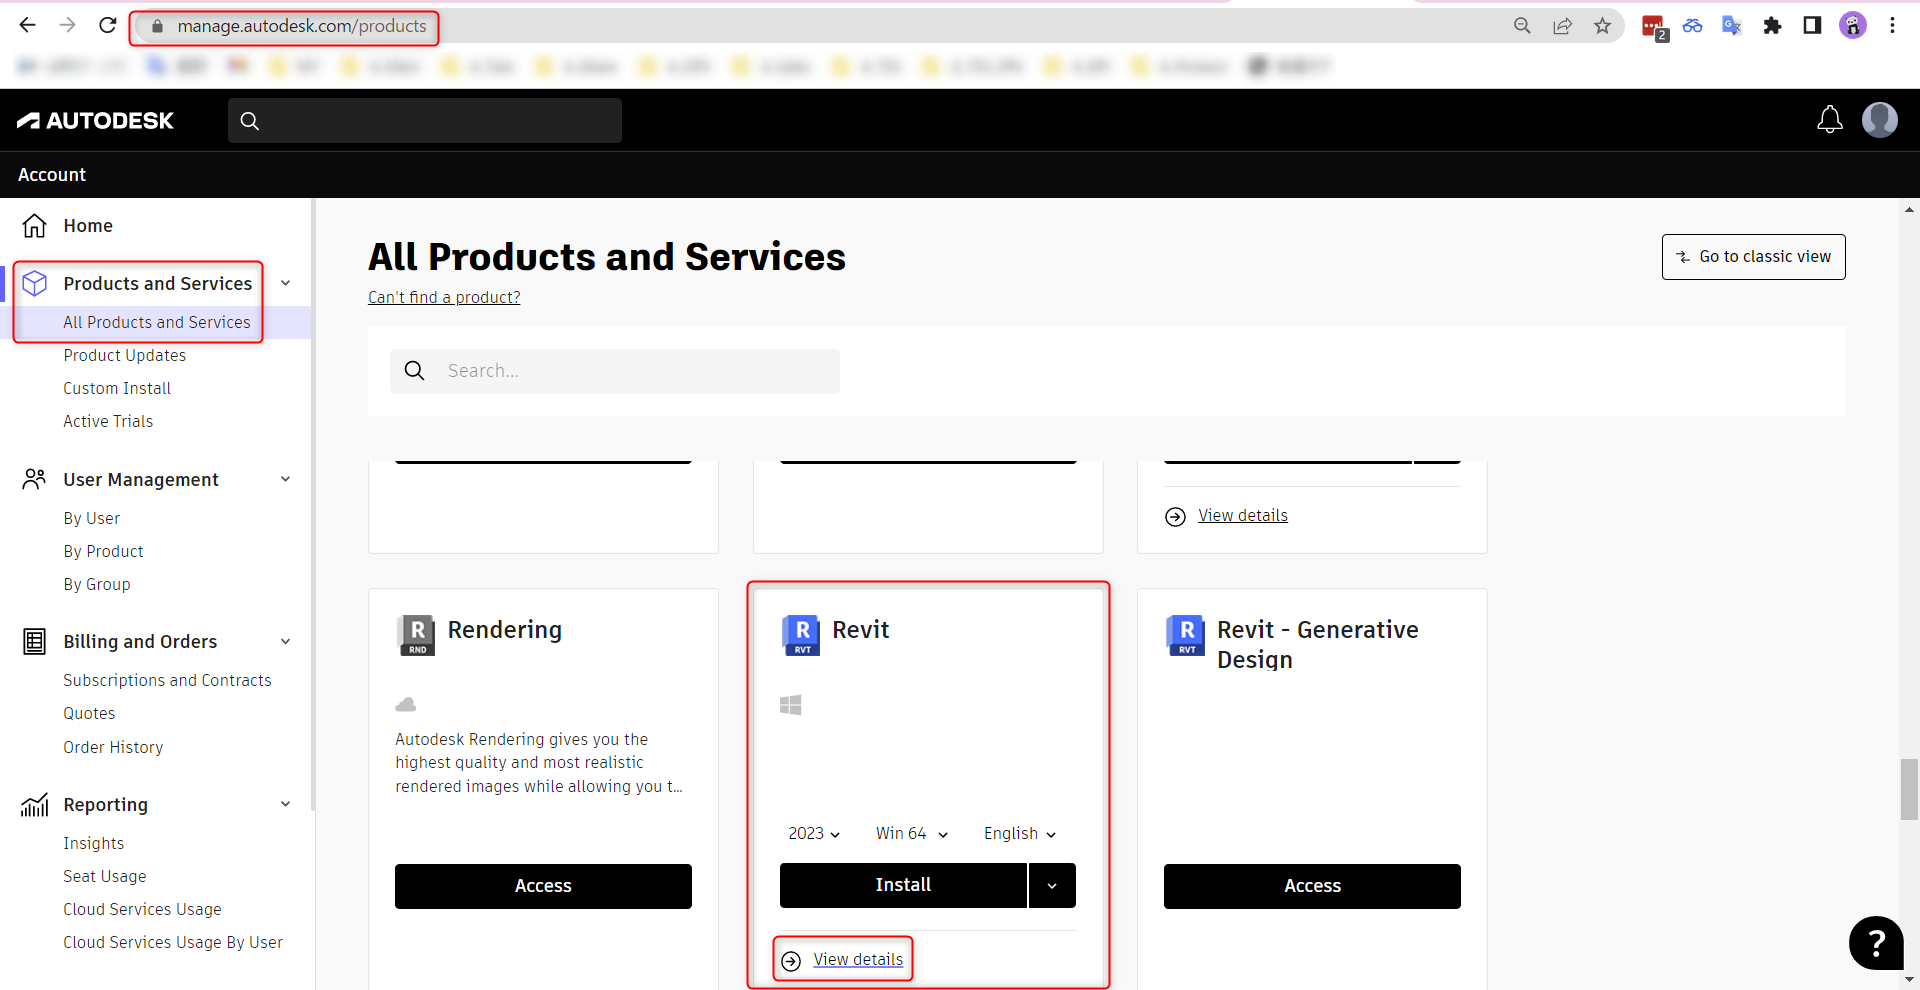Click the Google Translate extension icon
1920x990 pixels.
[x=1732, y=26]
